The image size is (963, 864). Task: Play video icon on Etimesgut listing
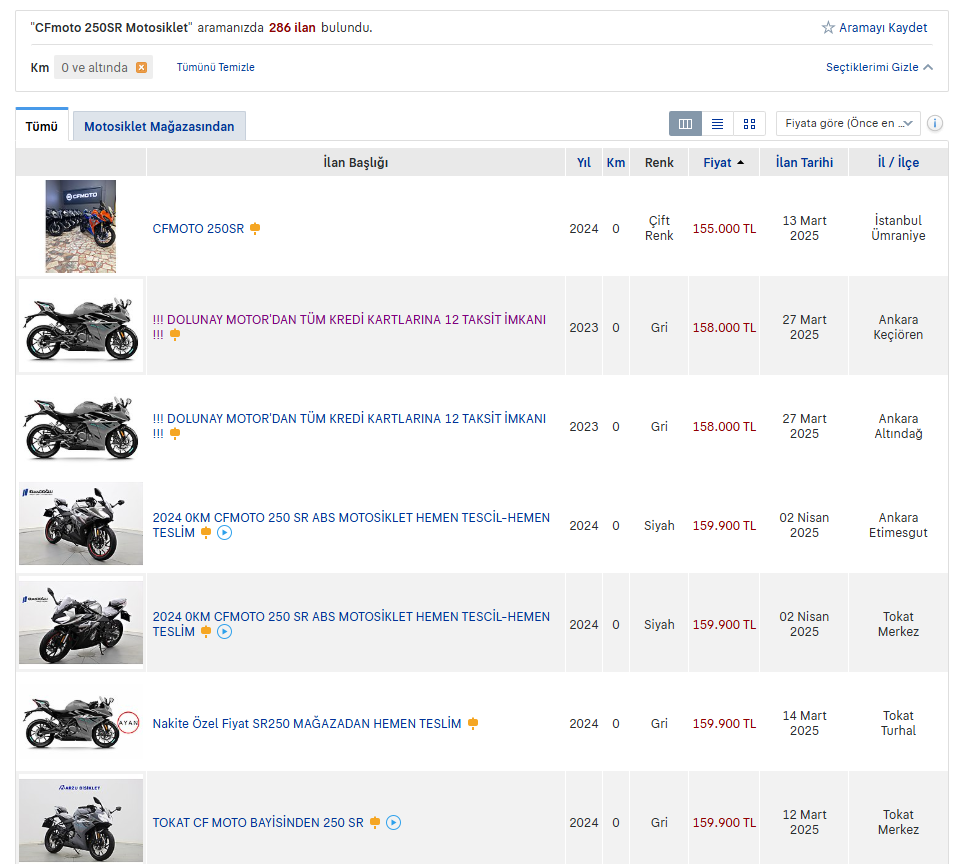click(x=225, y=533)
